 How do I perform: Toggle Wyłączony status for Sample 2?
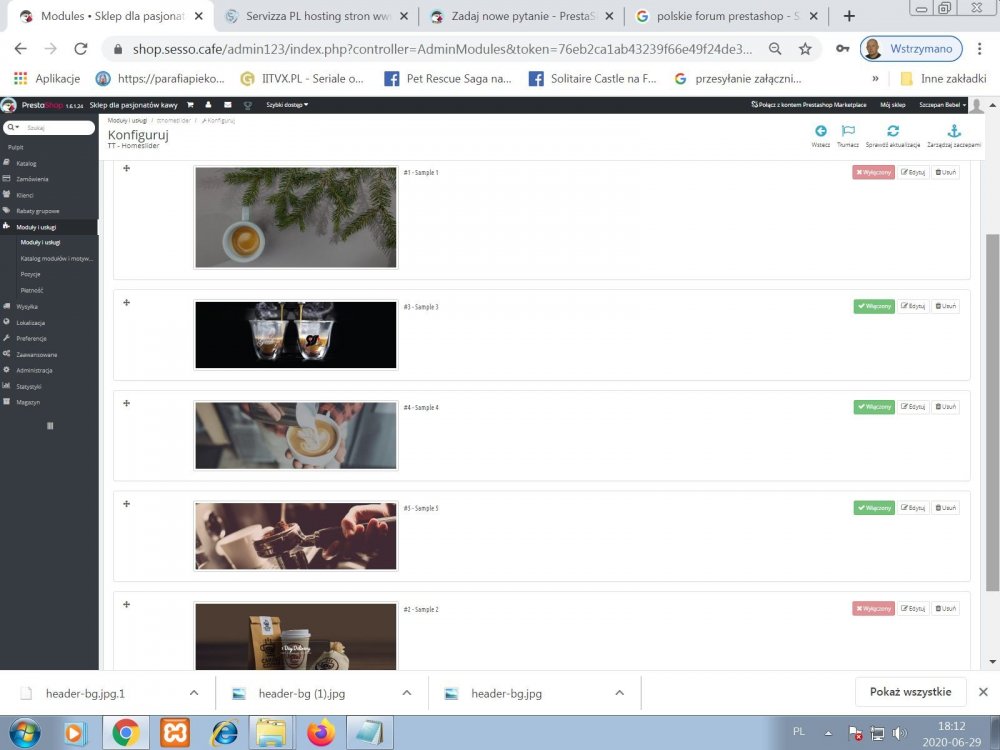pos(874,608)
